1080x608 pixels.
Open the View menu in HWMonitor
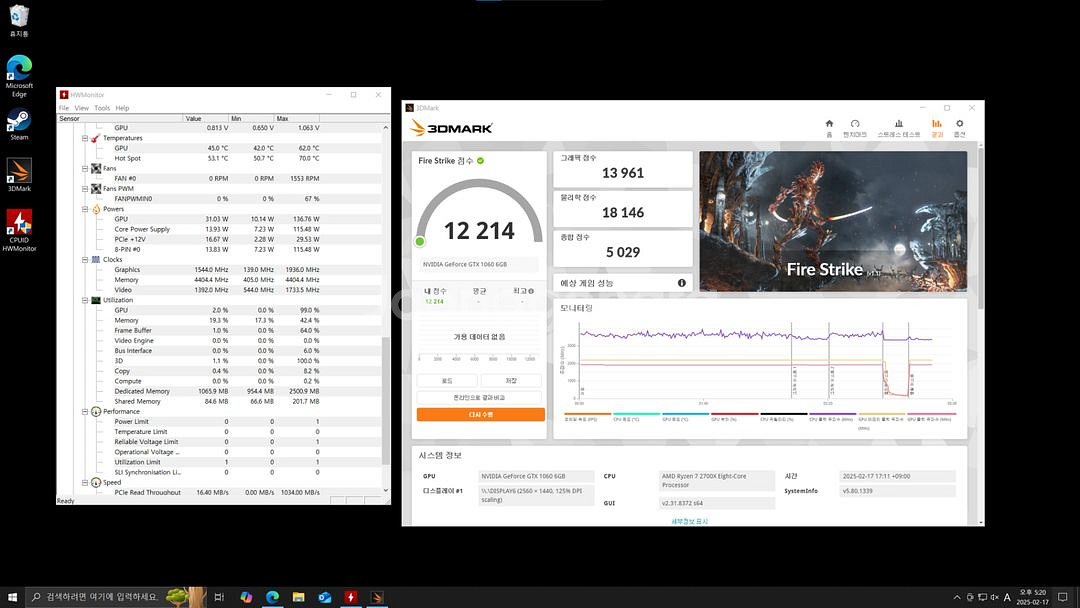(81, 108)
